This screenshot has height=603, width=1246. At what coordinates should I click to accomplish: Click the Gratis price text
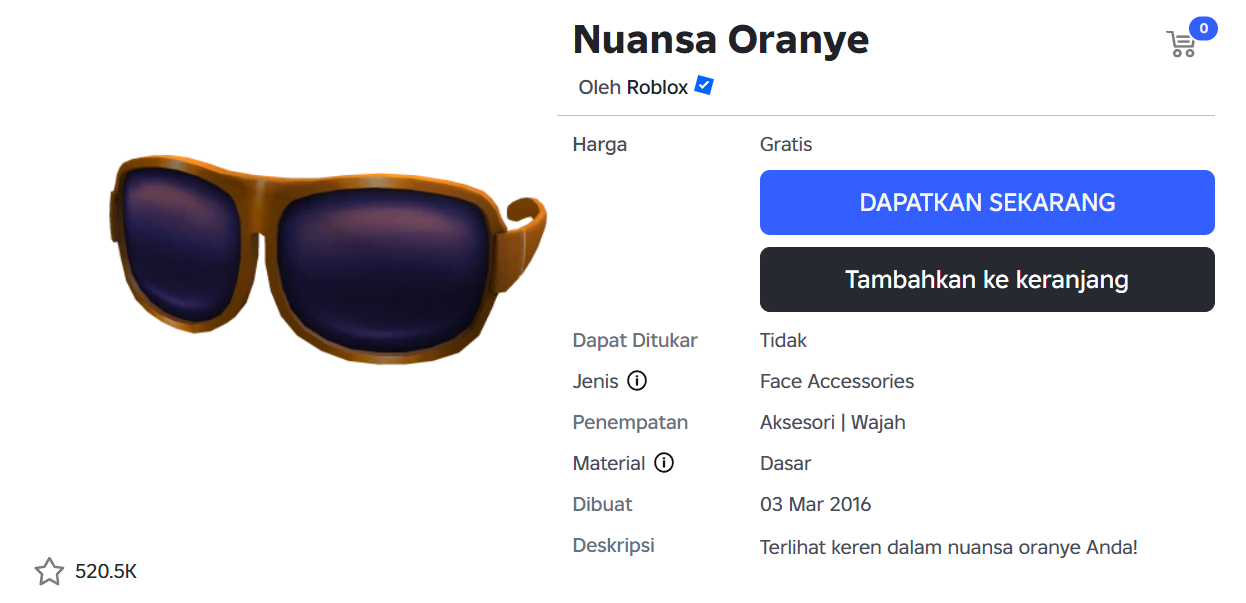785,144
